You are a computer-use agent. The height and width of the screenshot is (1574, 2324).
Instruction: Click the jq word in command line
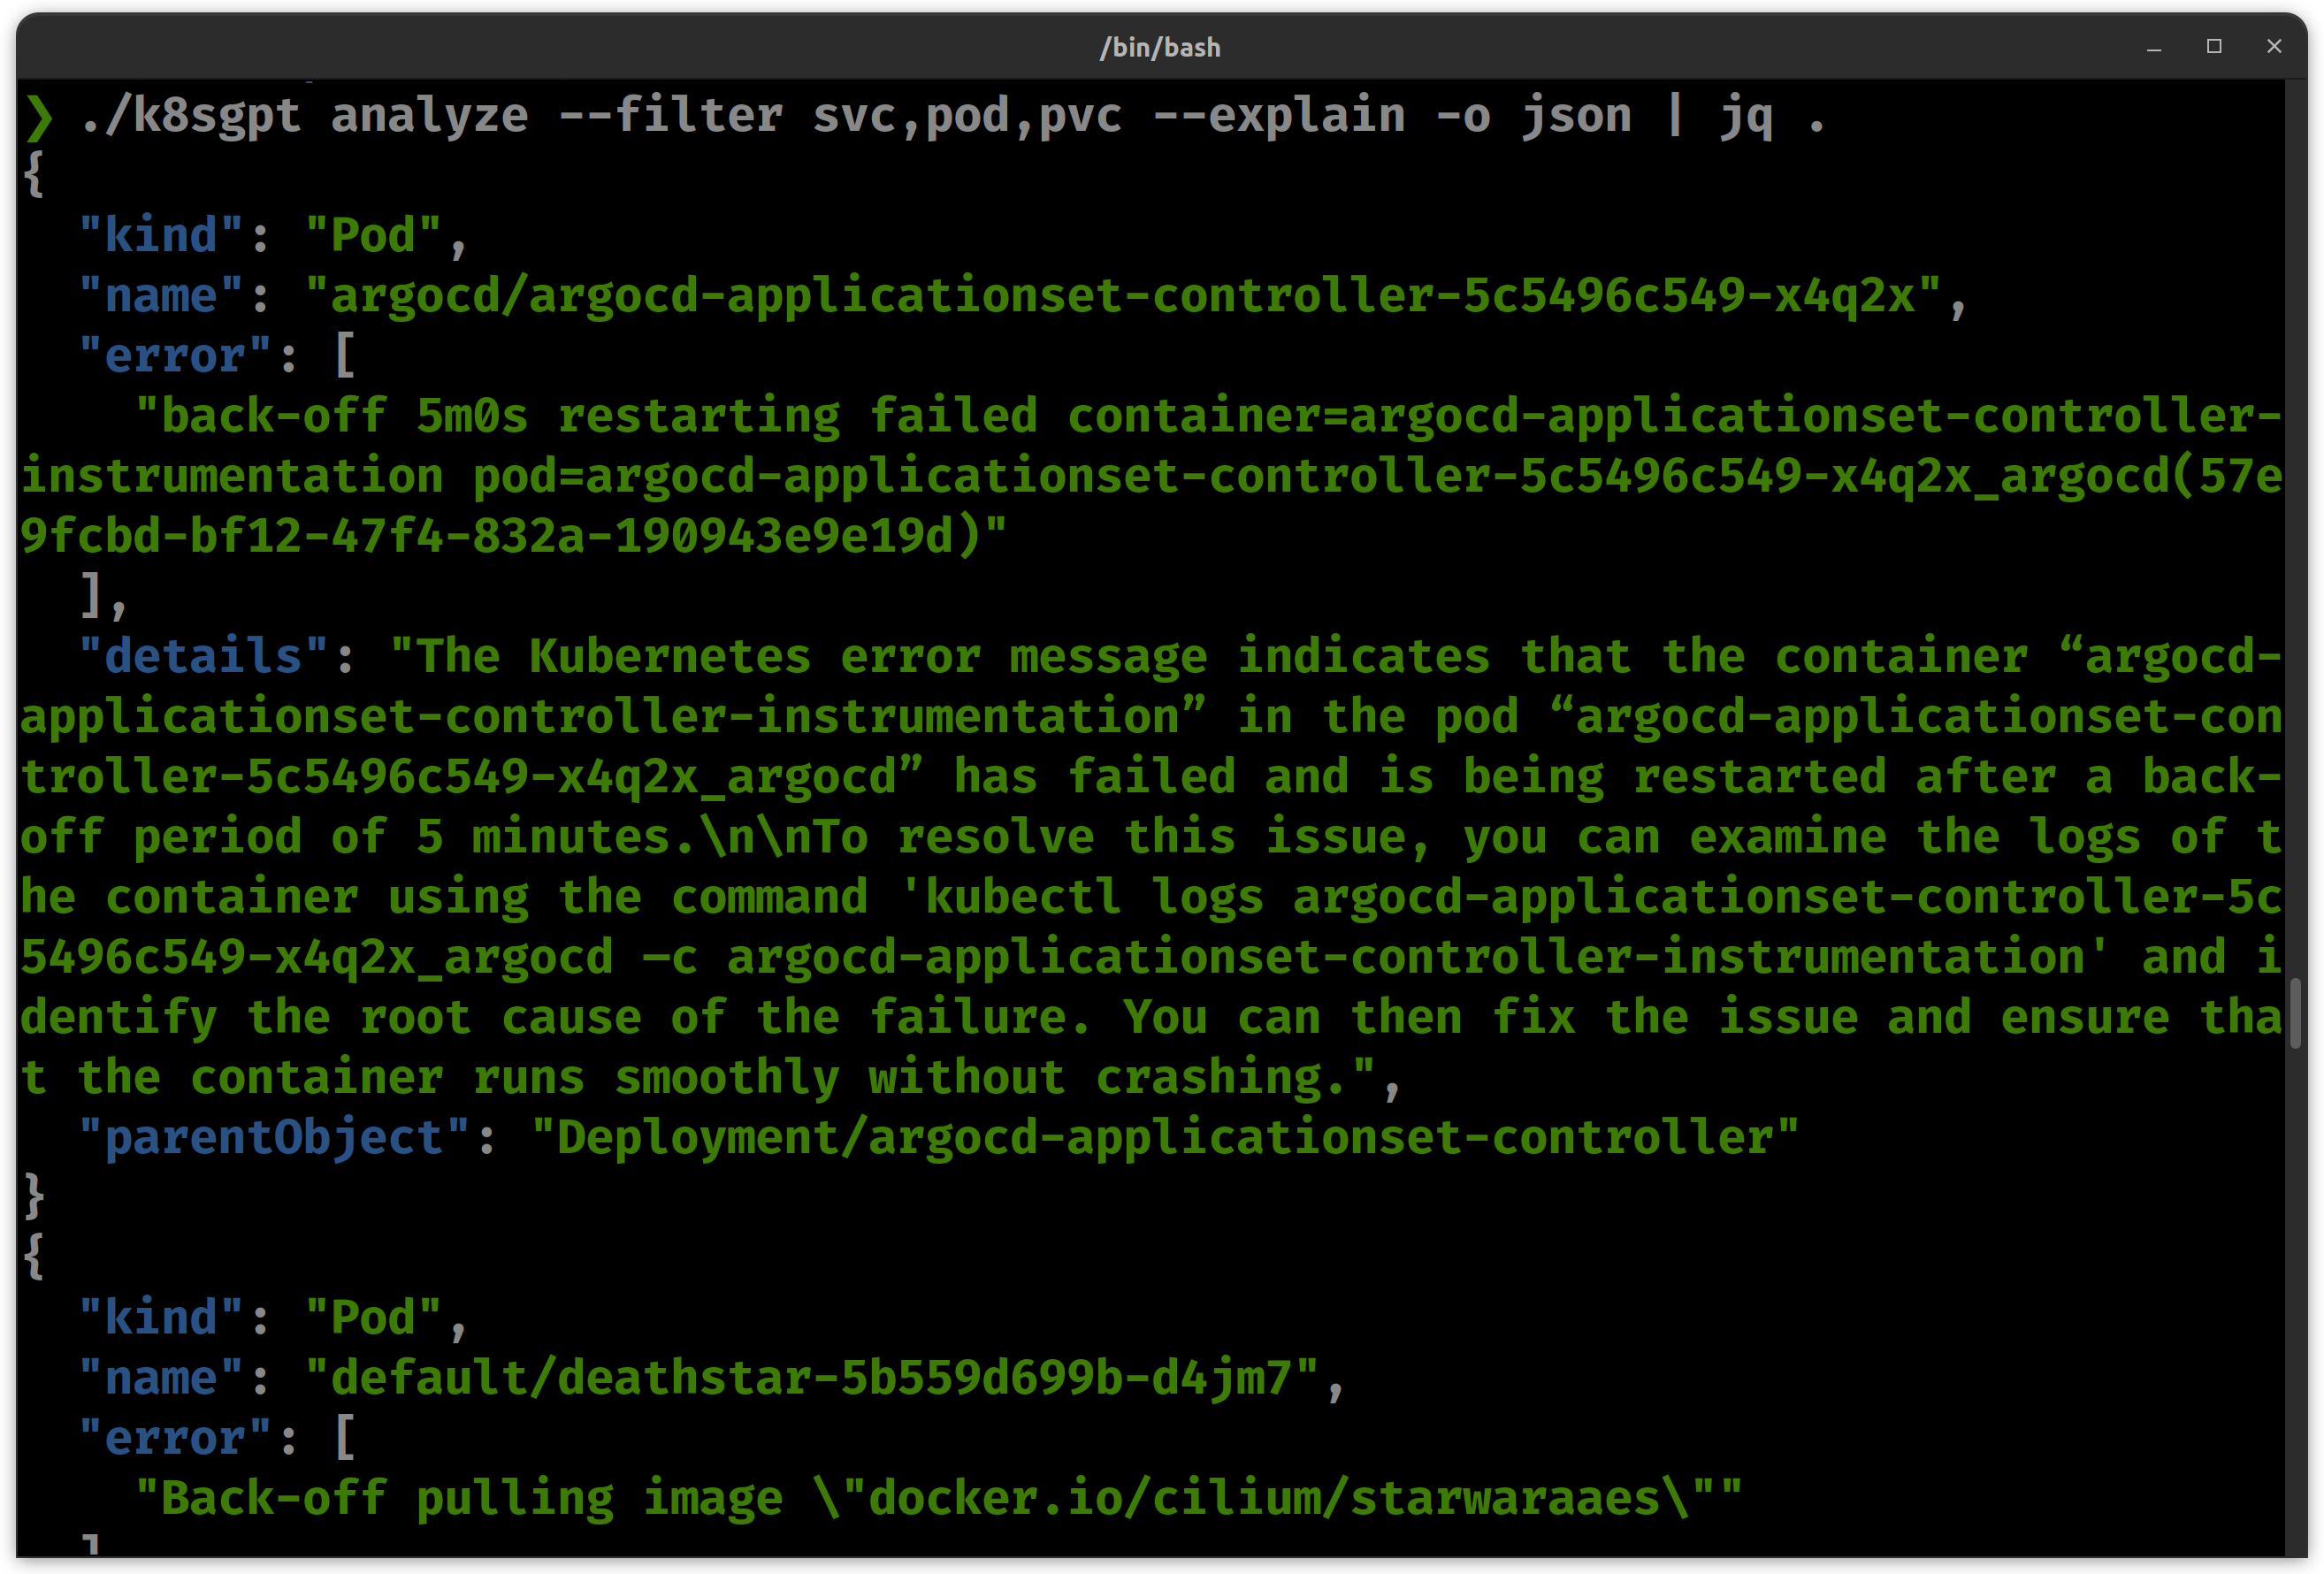coord(1746,117)
